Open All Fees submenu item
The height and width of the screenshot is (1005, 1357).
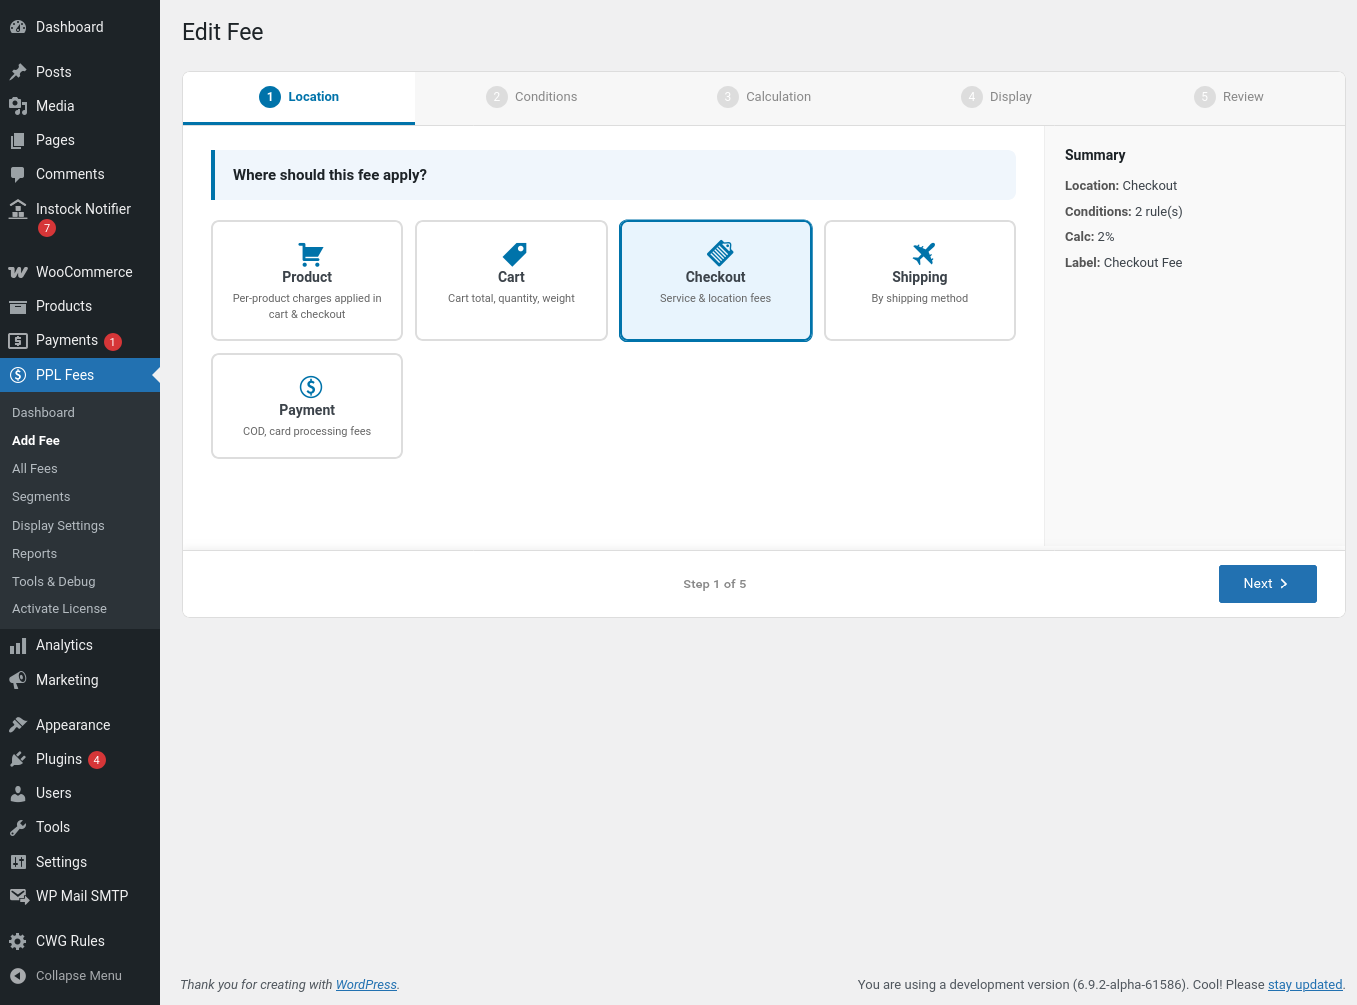[x=35, y=469]
